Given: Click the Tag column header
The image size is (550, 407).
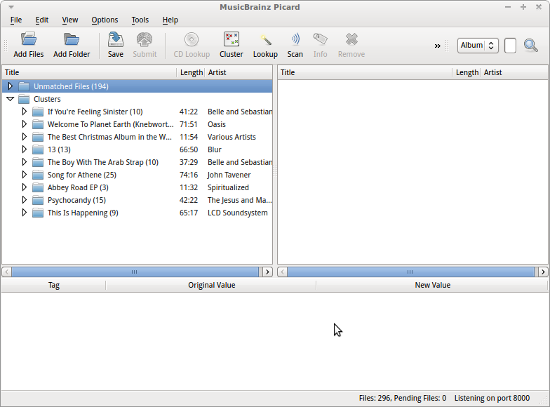Looking at the screenshot, I should pyautogui.click(x=54, y=285).
